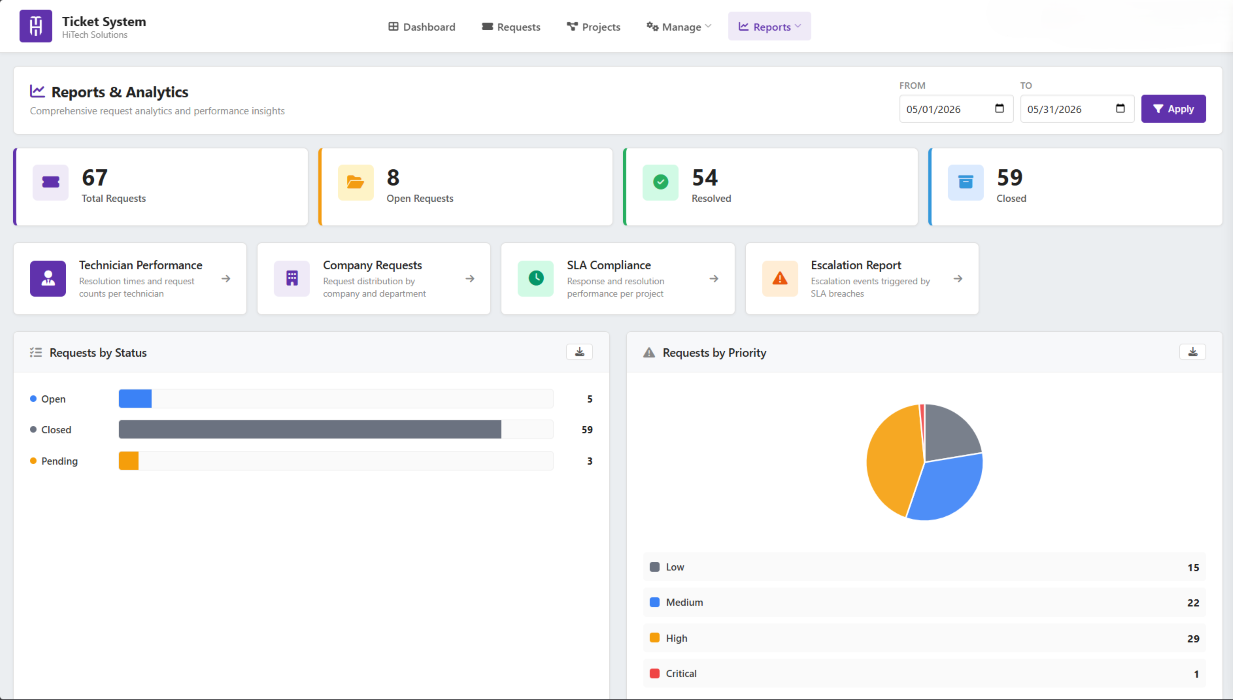Select the Total Requests card
Screen dimensions: 1233x700
point(161,187)
